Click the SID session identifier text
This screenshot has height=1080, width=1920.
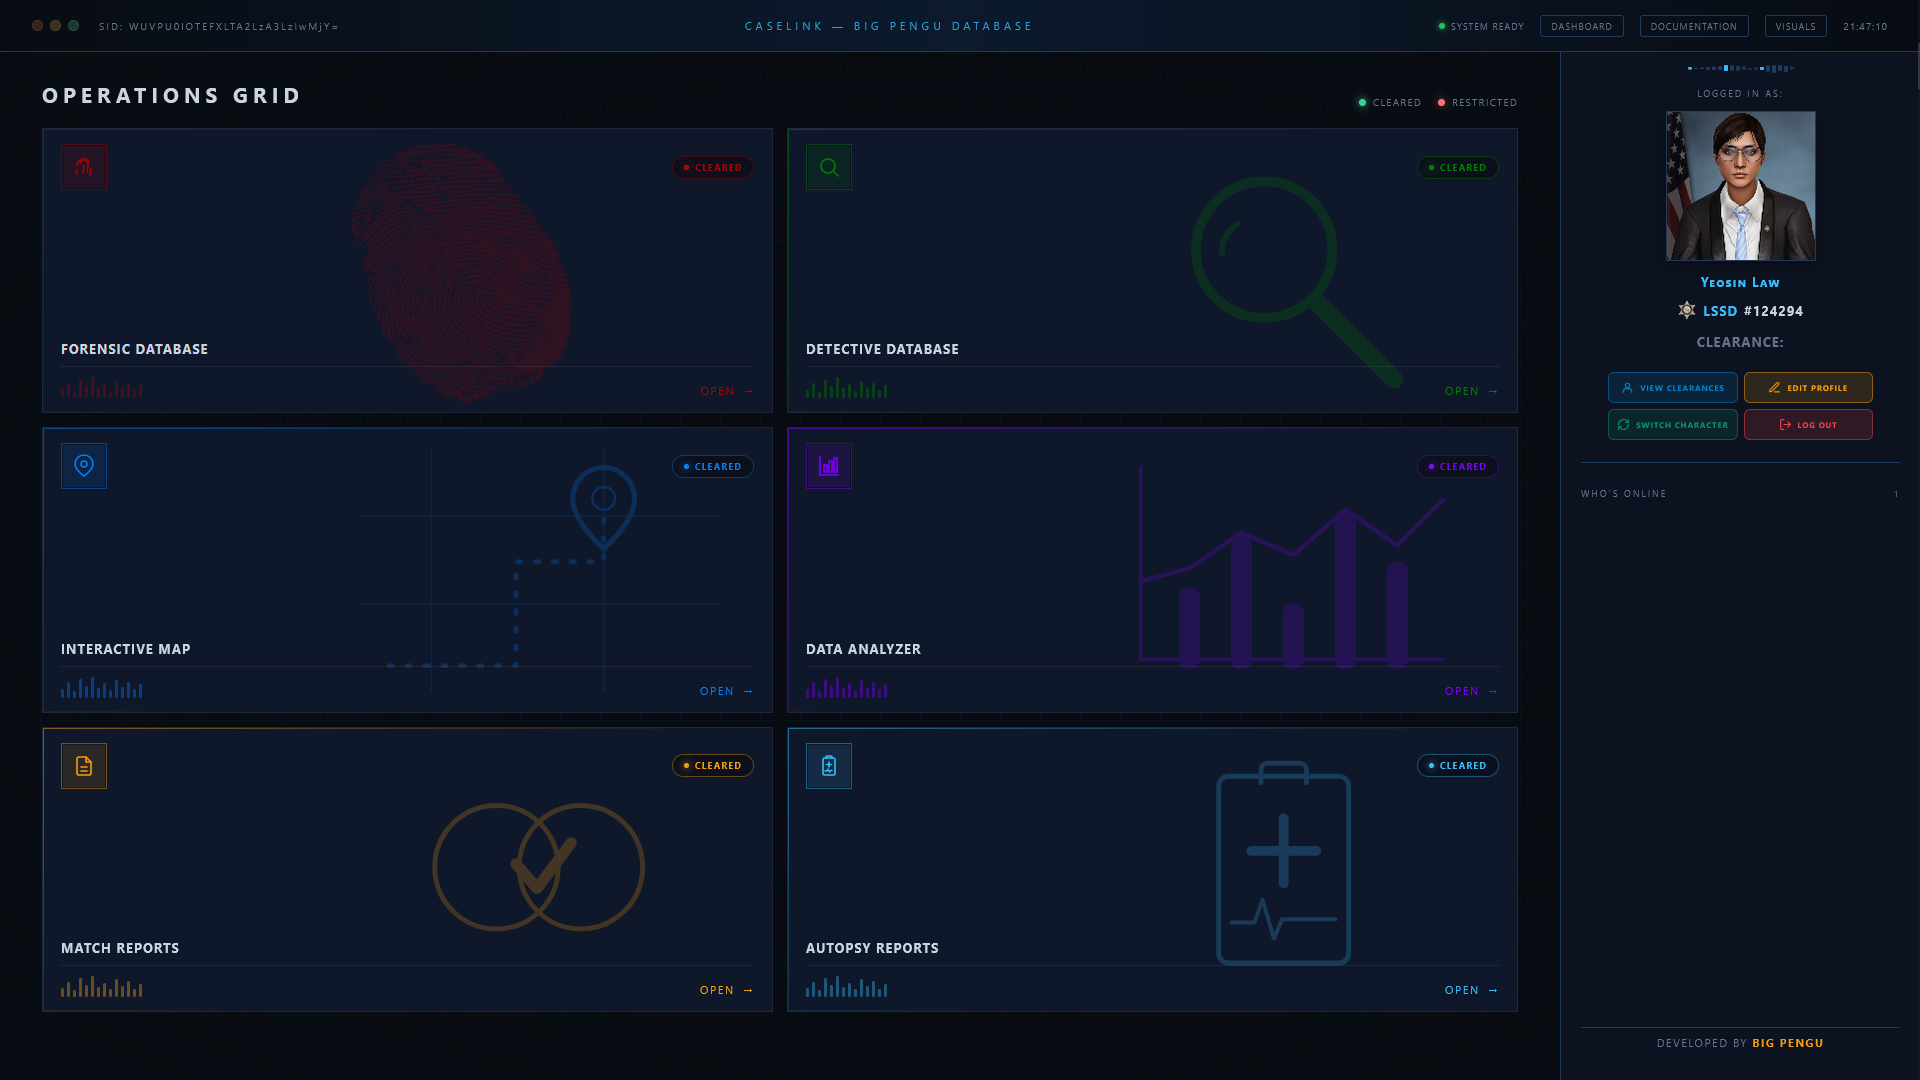click(x=219, y=27)
